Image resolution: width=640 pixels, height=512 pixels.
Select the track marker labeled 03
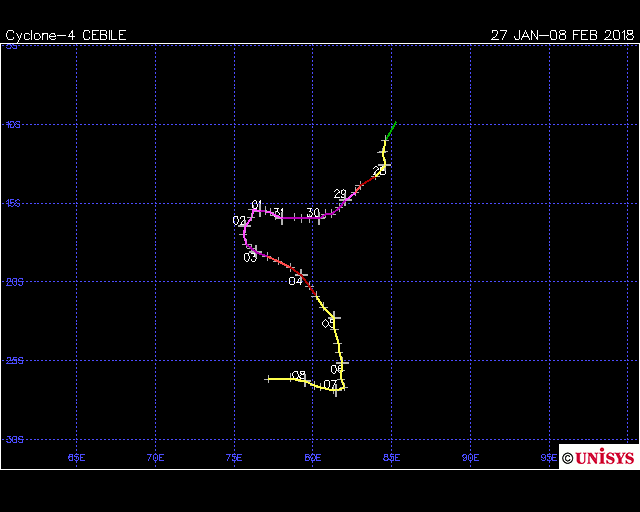[250, 257]
